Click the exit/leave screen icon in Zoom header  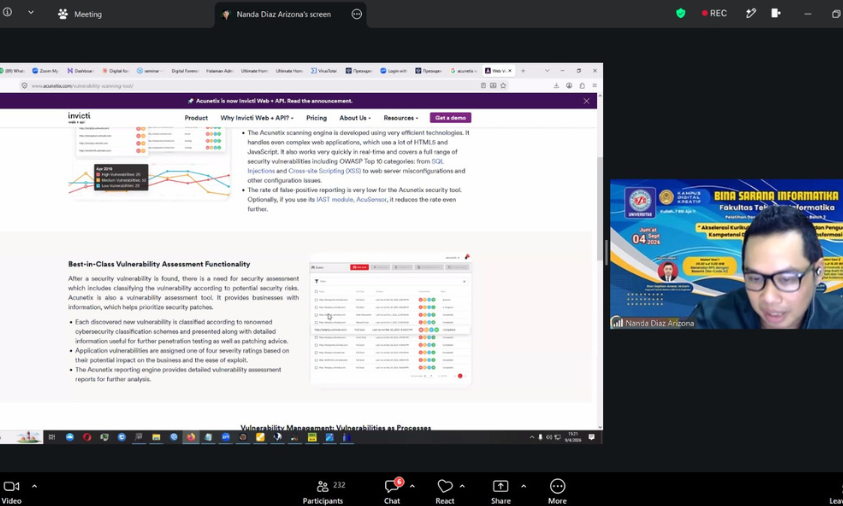click(x=775, y=13)
